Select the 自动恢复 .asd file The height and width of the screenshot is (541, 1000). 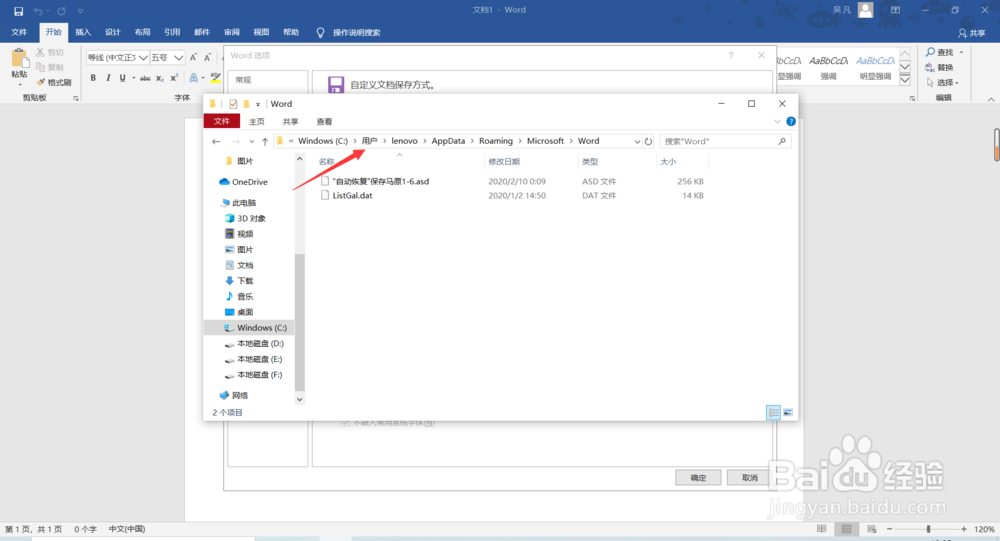coord(381,181)
